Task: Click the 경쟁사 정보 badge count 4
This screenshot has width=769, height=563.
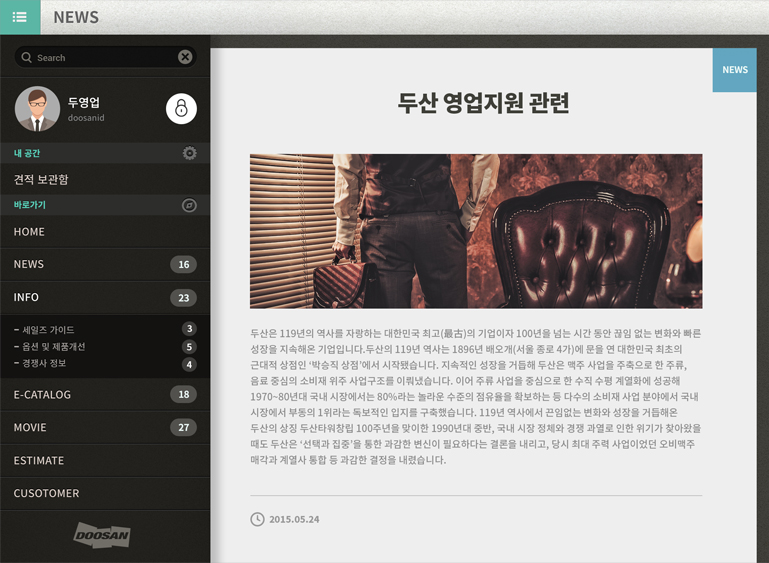Action: [x=189, y=364]
